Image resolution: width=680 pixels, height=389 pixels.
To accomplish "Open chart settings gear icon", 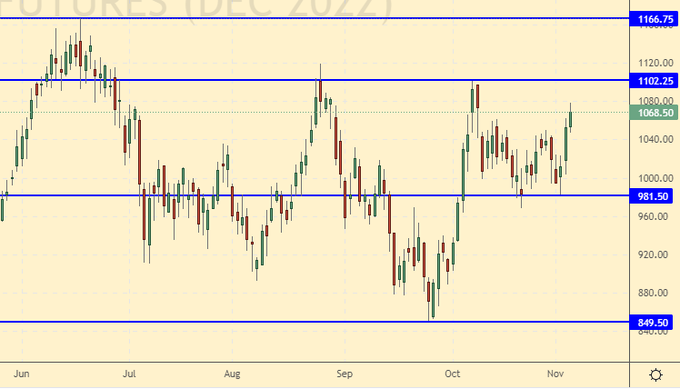I will (x=656, y=375).
